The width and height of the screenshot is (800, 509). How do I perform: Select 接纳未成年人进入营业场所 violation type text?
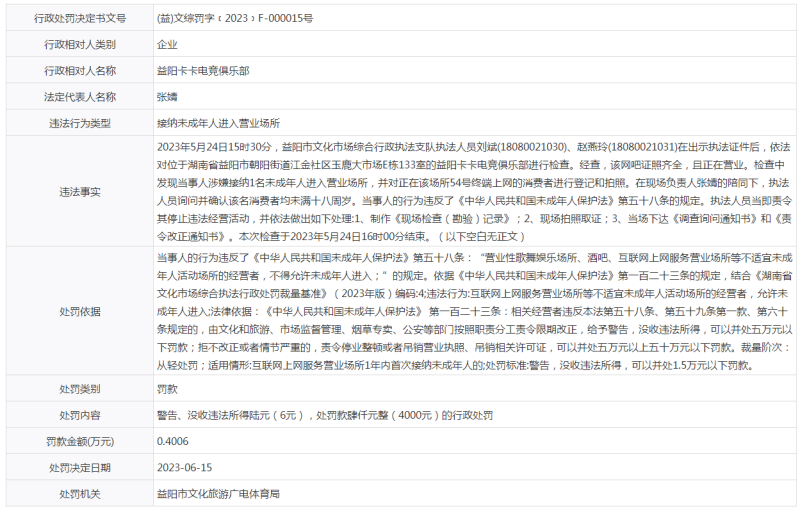pyautogui.click(x=216, y=123)
